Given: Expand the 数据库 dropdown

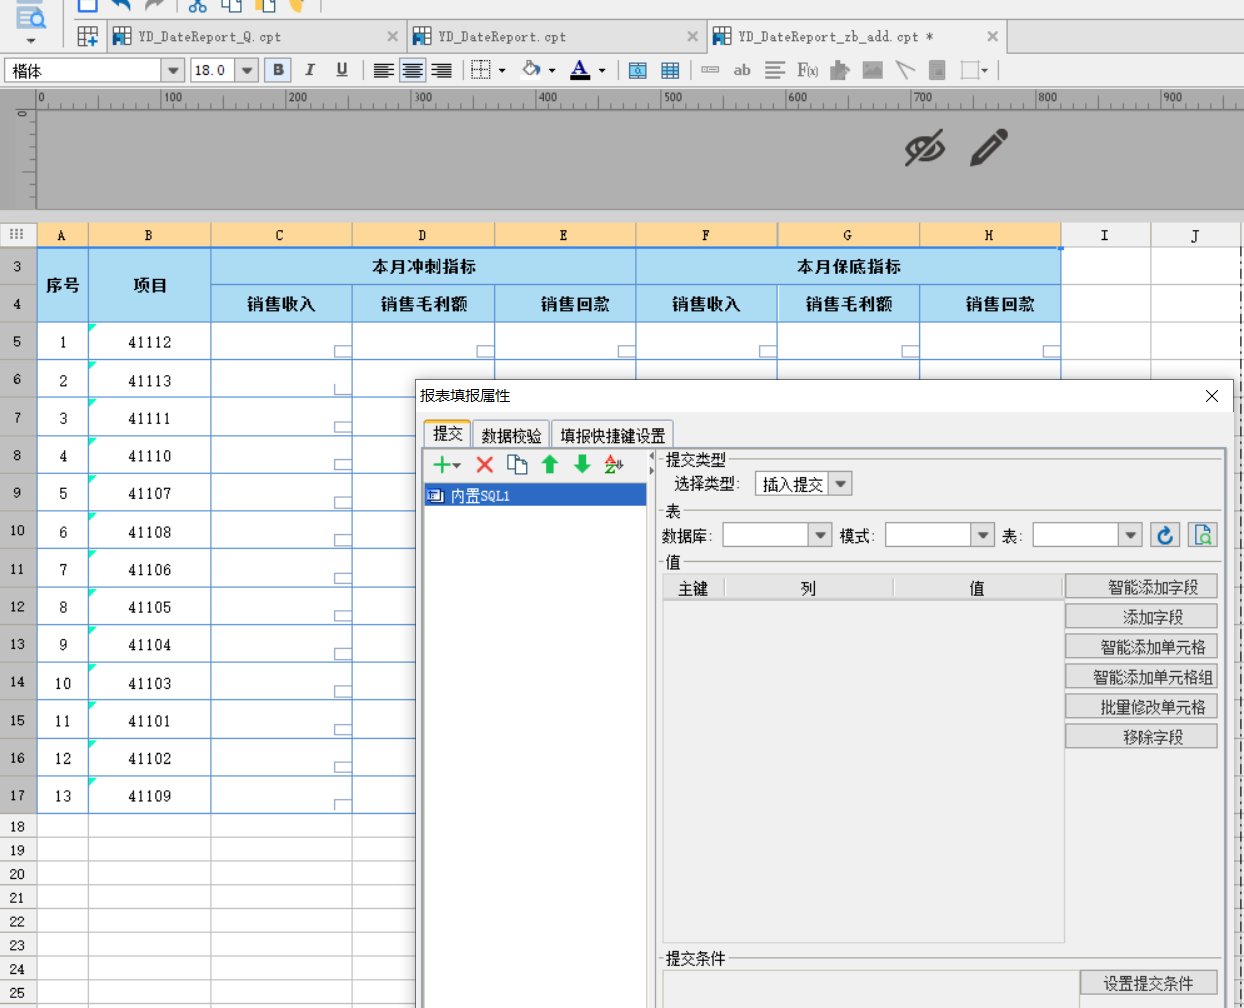Looking at the screenshot, I should tap(820, 536).
